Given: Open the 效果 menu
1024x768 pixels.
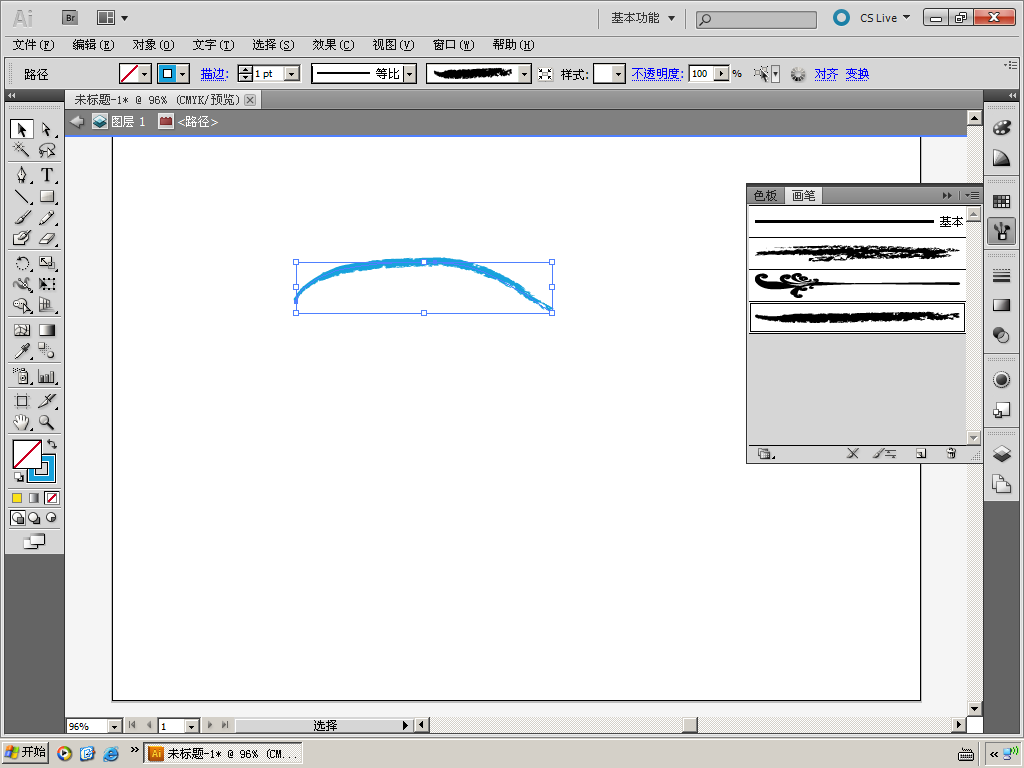Looking at the screenshot, I should (333, 45).
